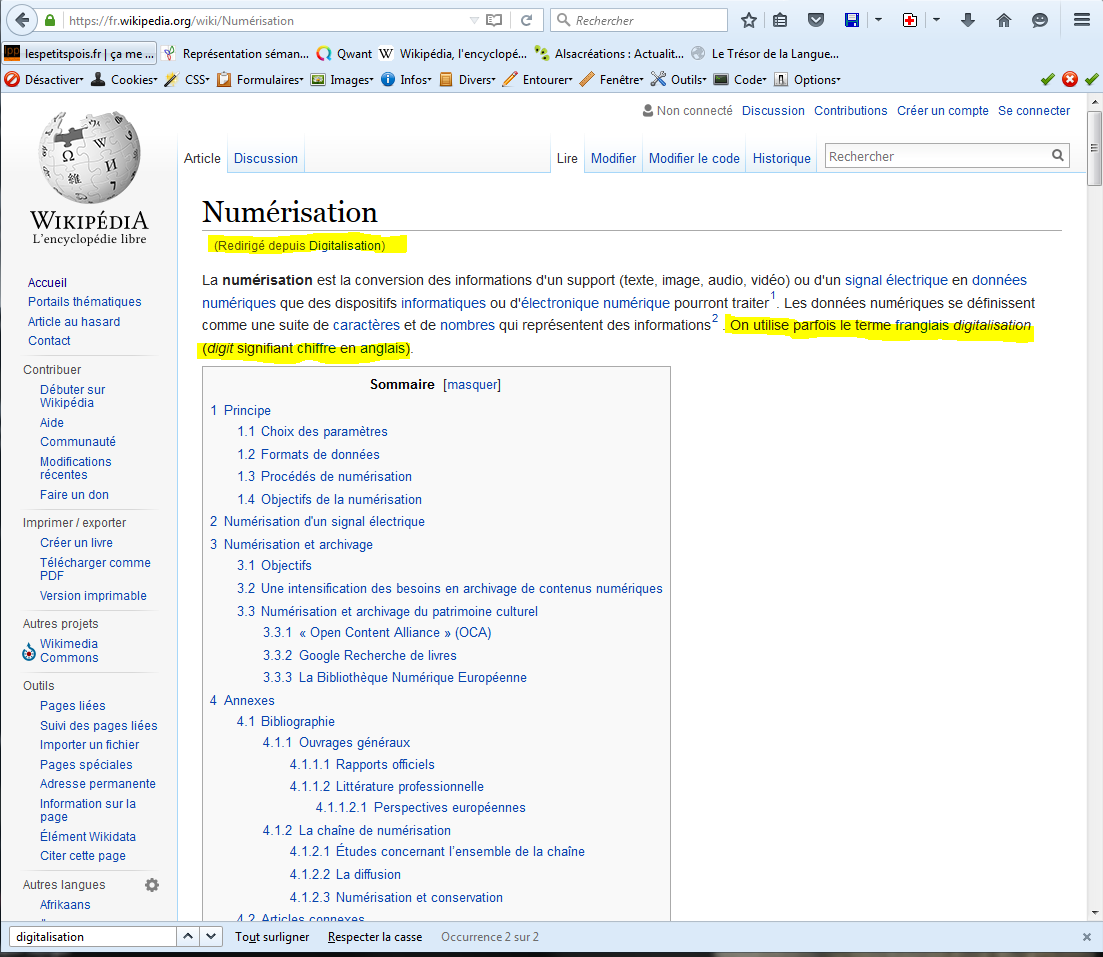Viewport: 1103px width, 957px height.
Task: Click the bookmark star icon
Action: click(749, 20)
